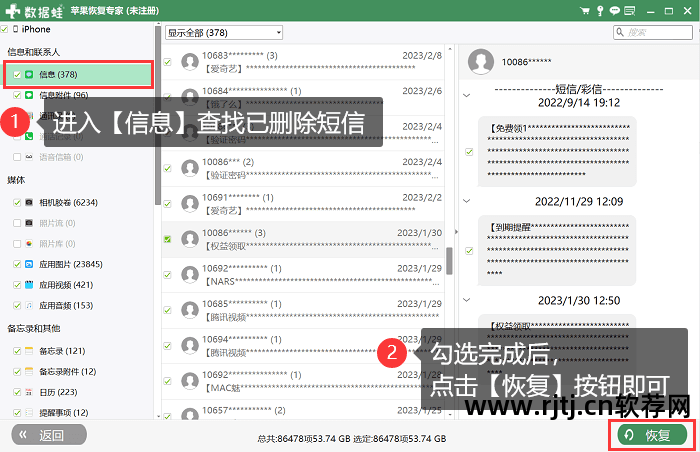Select the 照片库 photo library icon
Screen dimensions: 700x452
pos(29,243)
